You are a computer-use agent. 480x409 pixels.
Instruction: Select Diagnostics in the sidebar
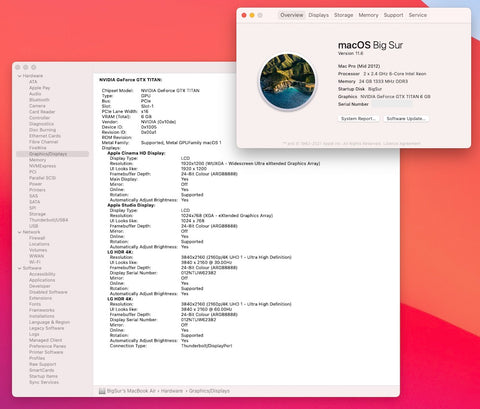point(41,124)
